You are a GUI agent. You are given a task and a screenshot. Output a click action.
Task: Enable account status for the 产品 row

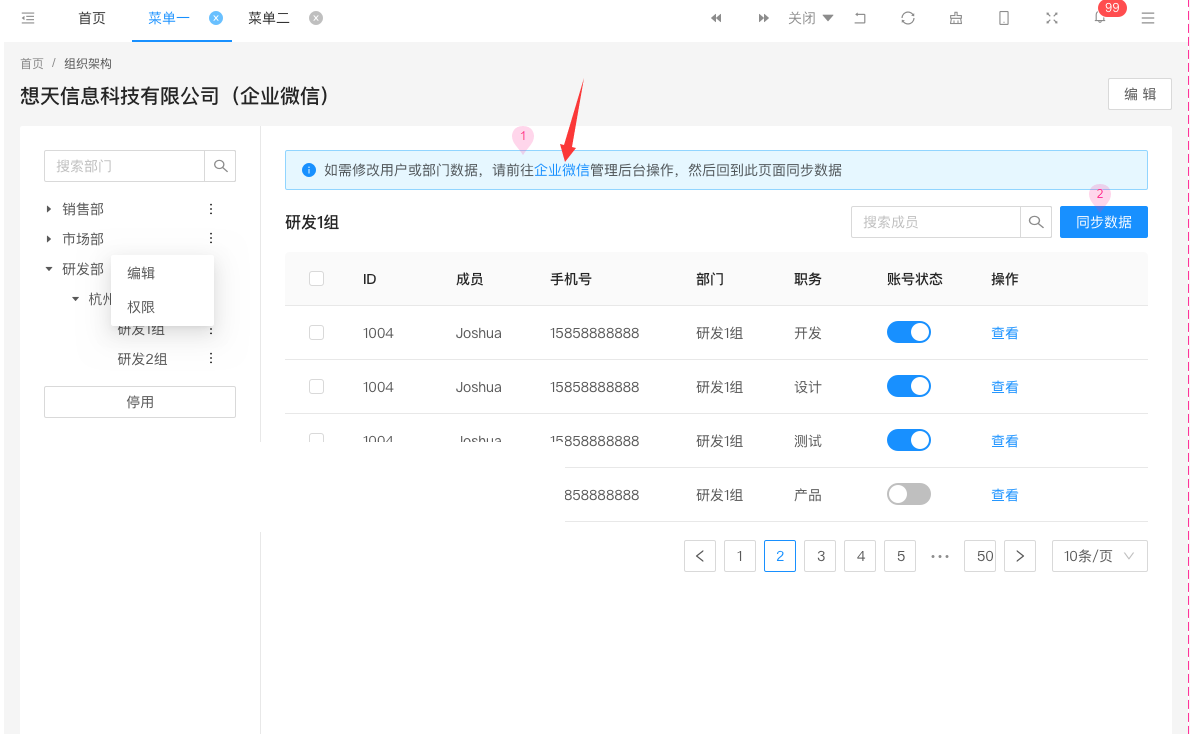tap(908, 494)
